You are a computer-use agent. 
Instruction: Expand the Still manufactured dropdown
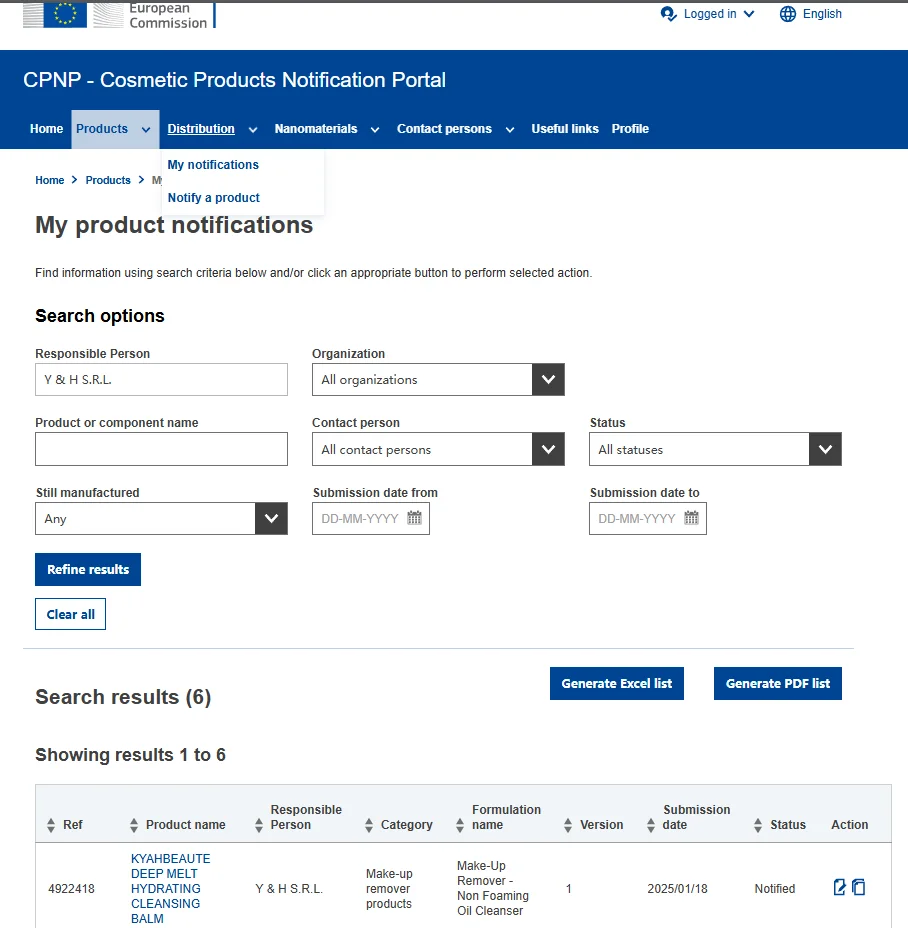click(x=271, y=519)
